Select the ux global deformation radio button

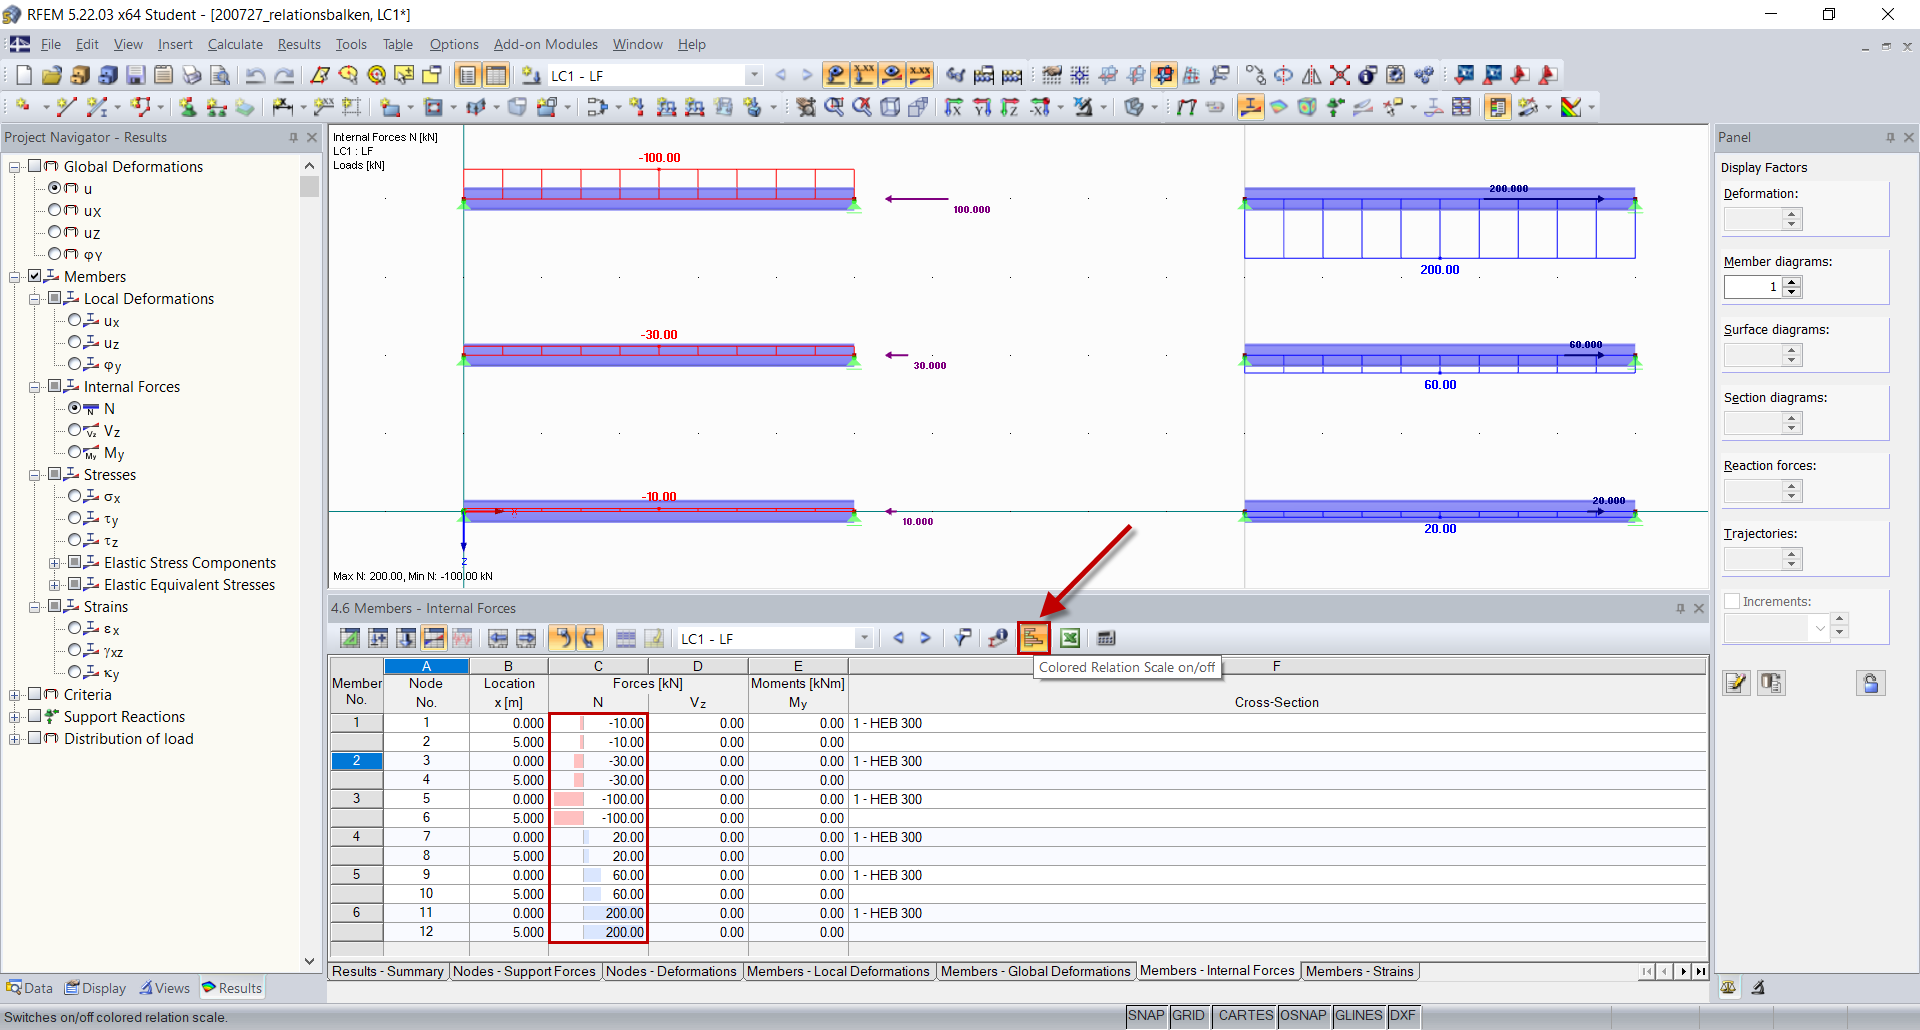55,210
